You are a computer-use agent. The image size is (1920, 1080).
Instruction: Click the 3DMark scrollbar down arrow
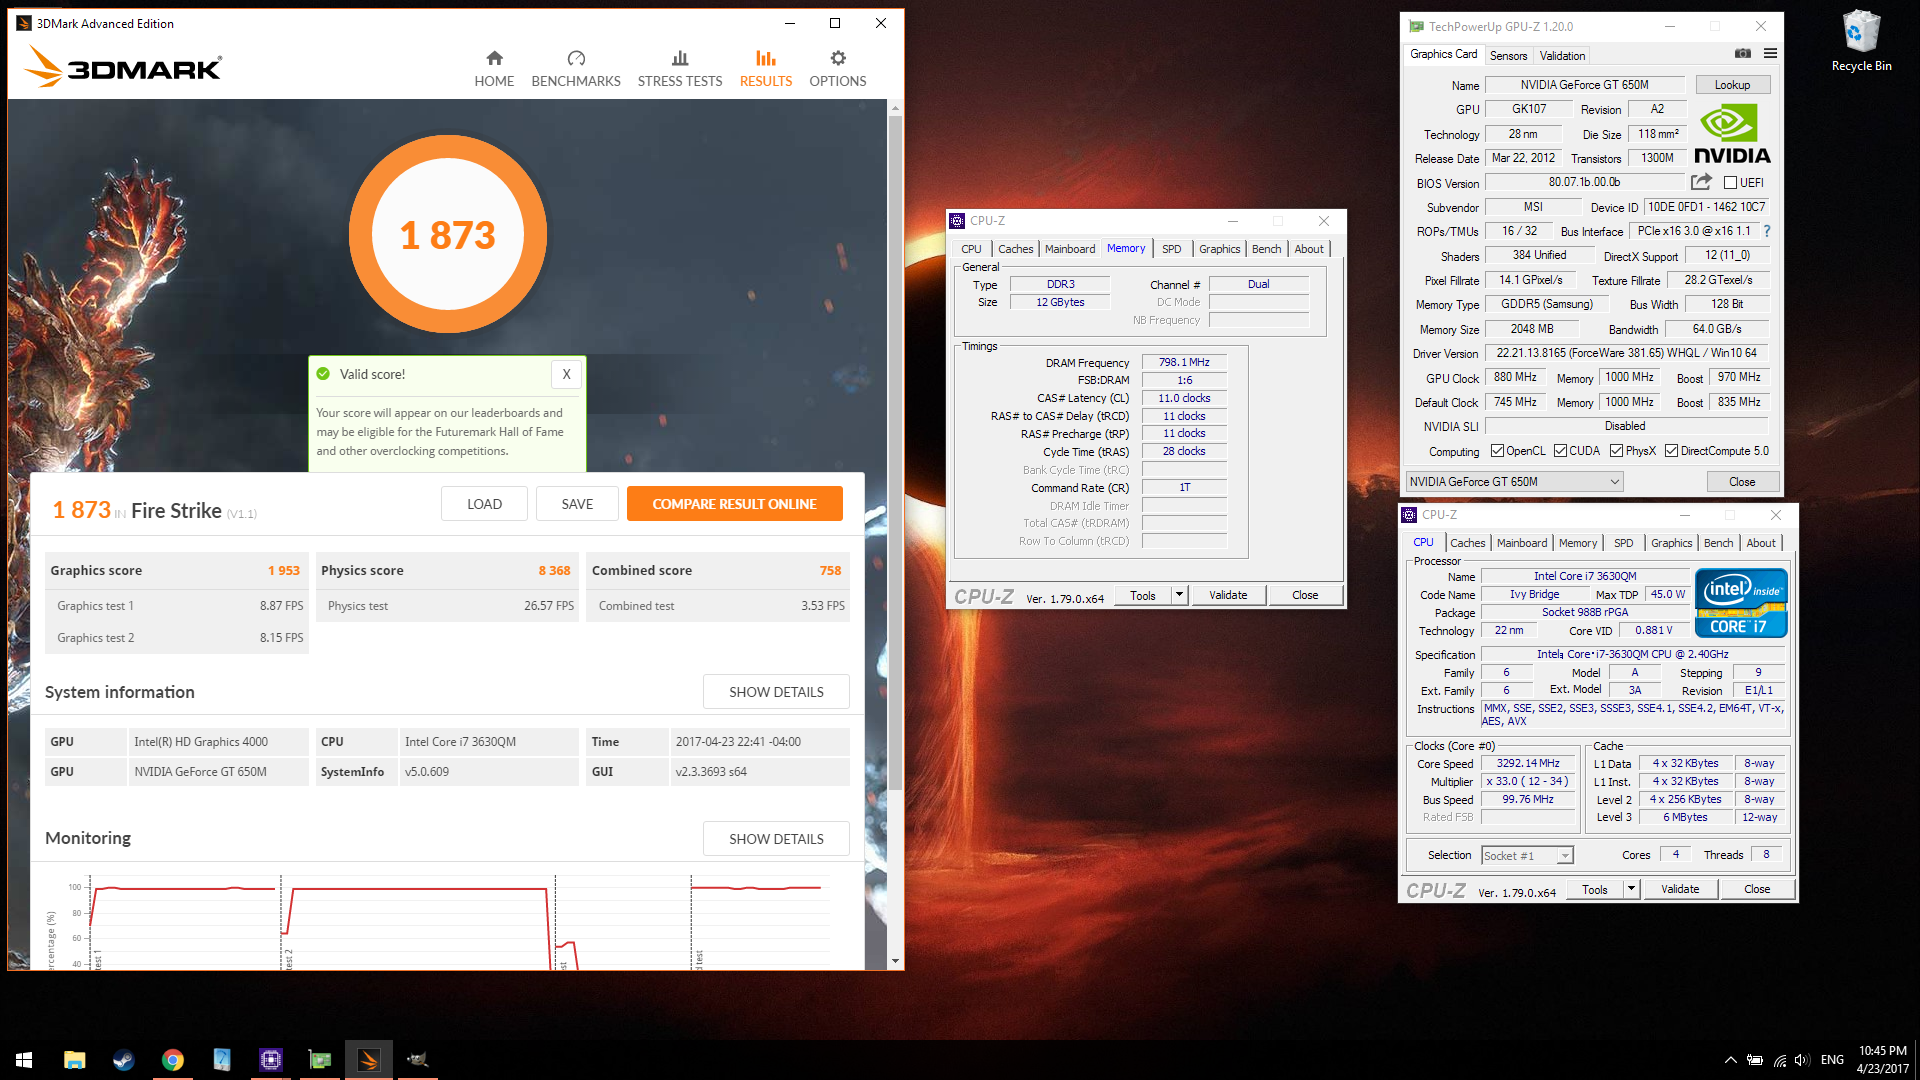tap(895, 961)
